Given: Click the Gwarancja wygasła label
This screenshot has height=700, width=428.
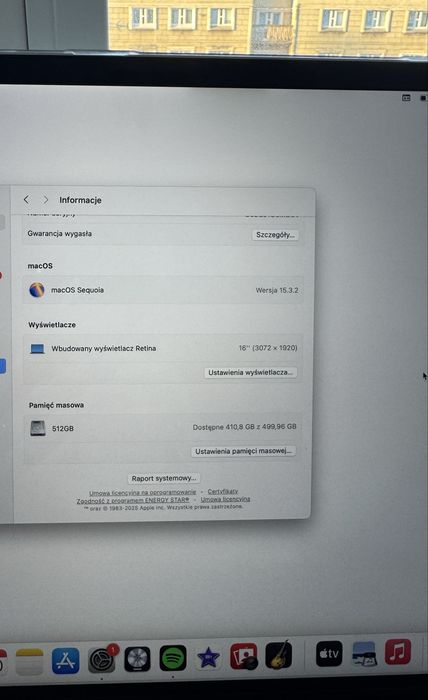Looking at the screenshot, I should [59, 233].
